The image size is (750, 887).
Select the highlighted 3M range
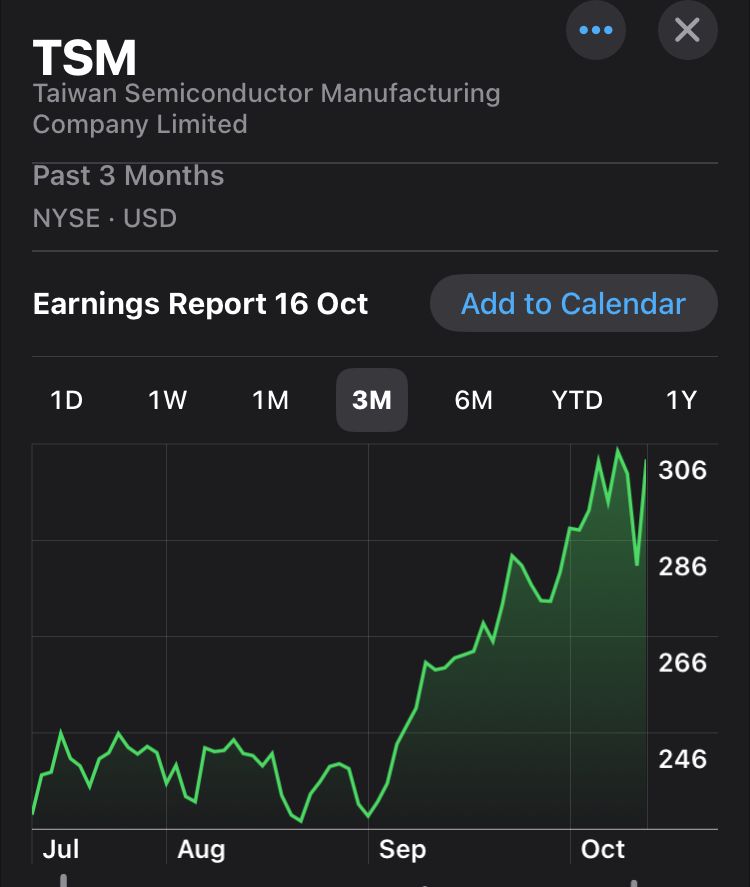pyautogui.click(x=372, y=401)
